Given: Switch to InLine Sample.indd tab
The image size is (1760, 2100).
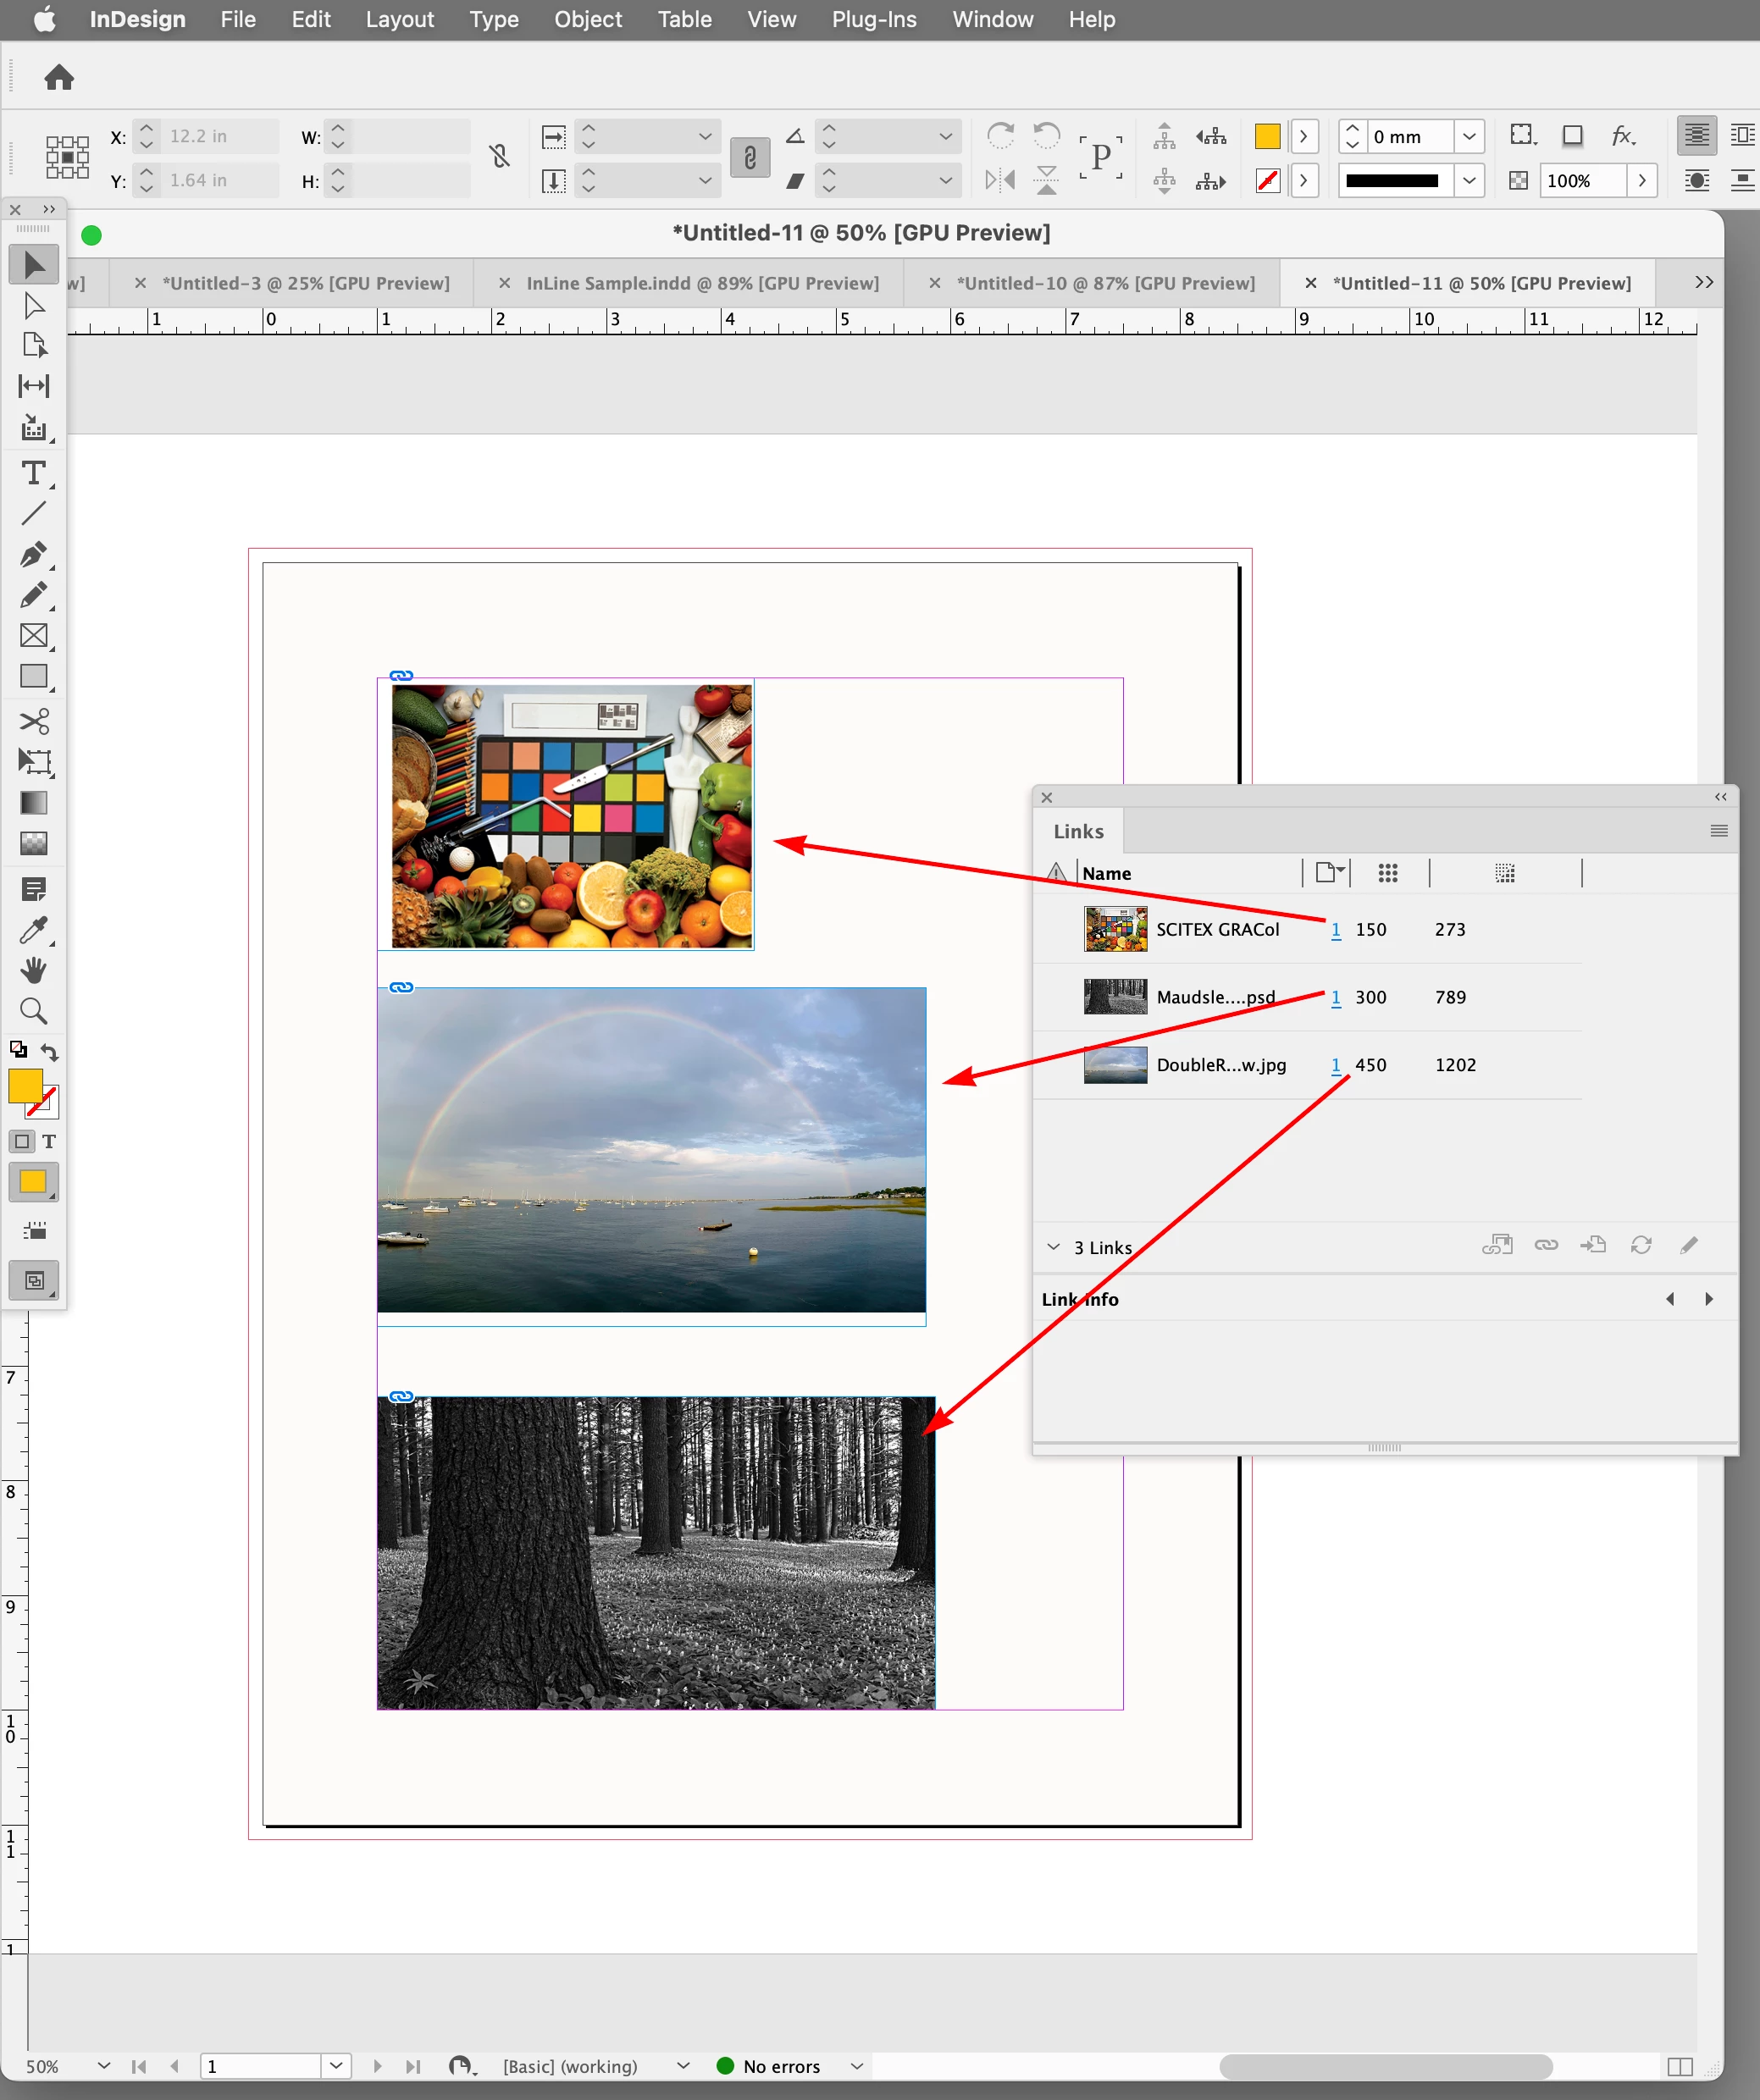Looking at the screenshot, I should [702, 283].
